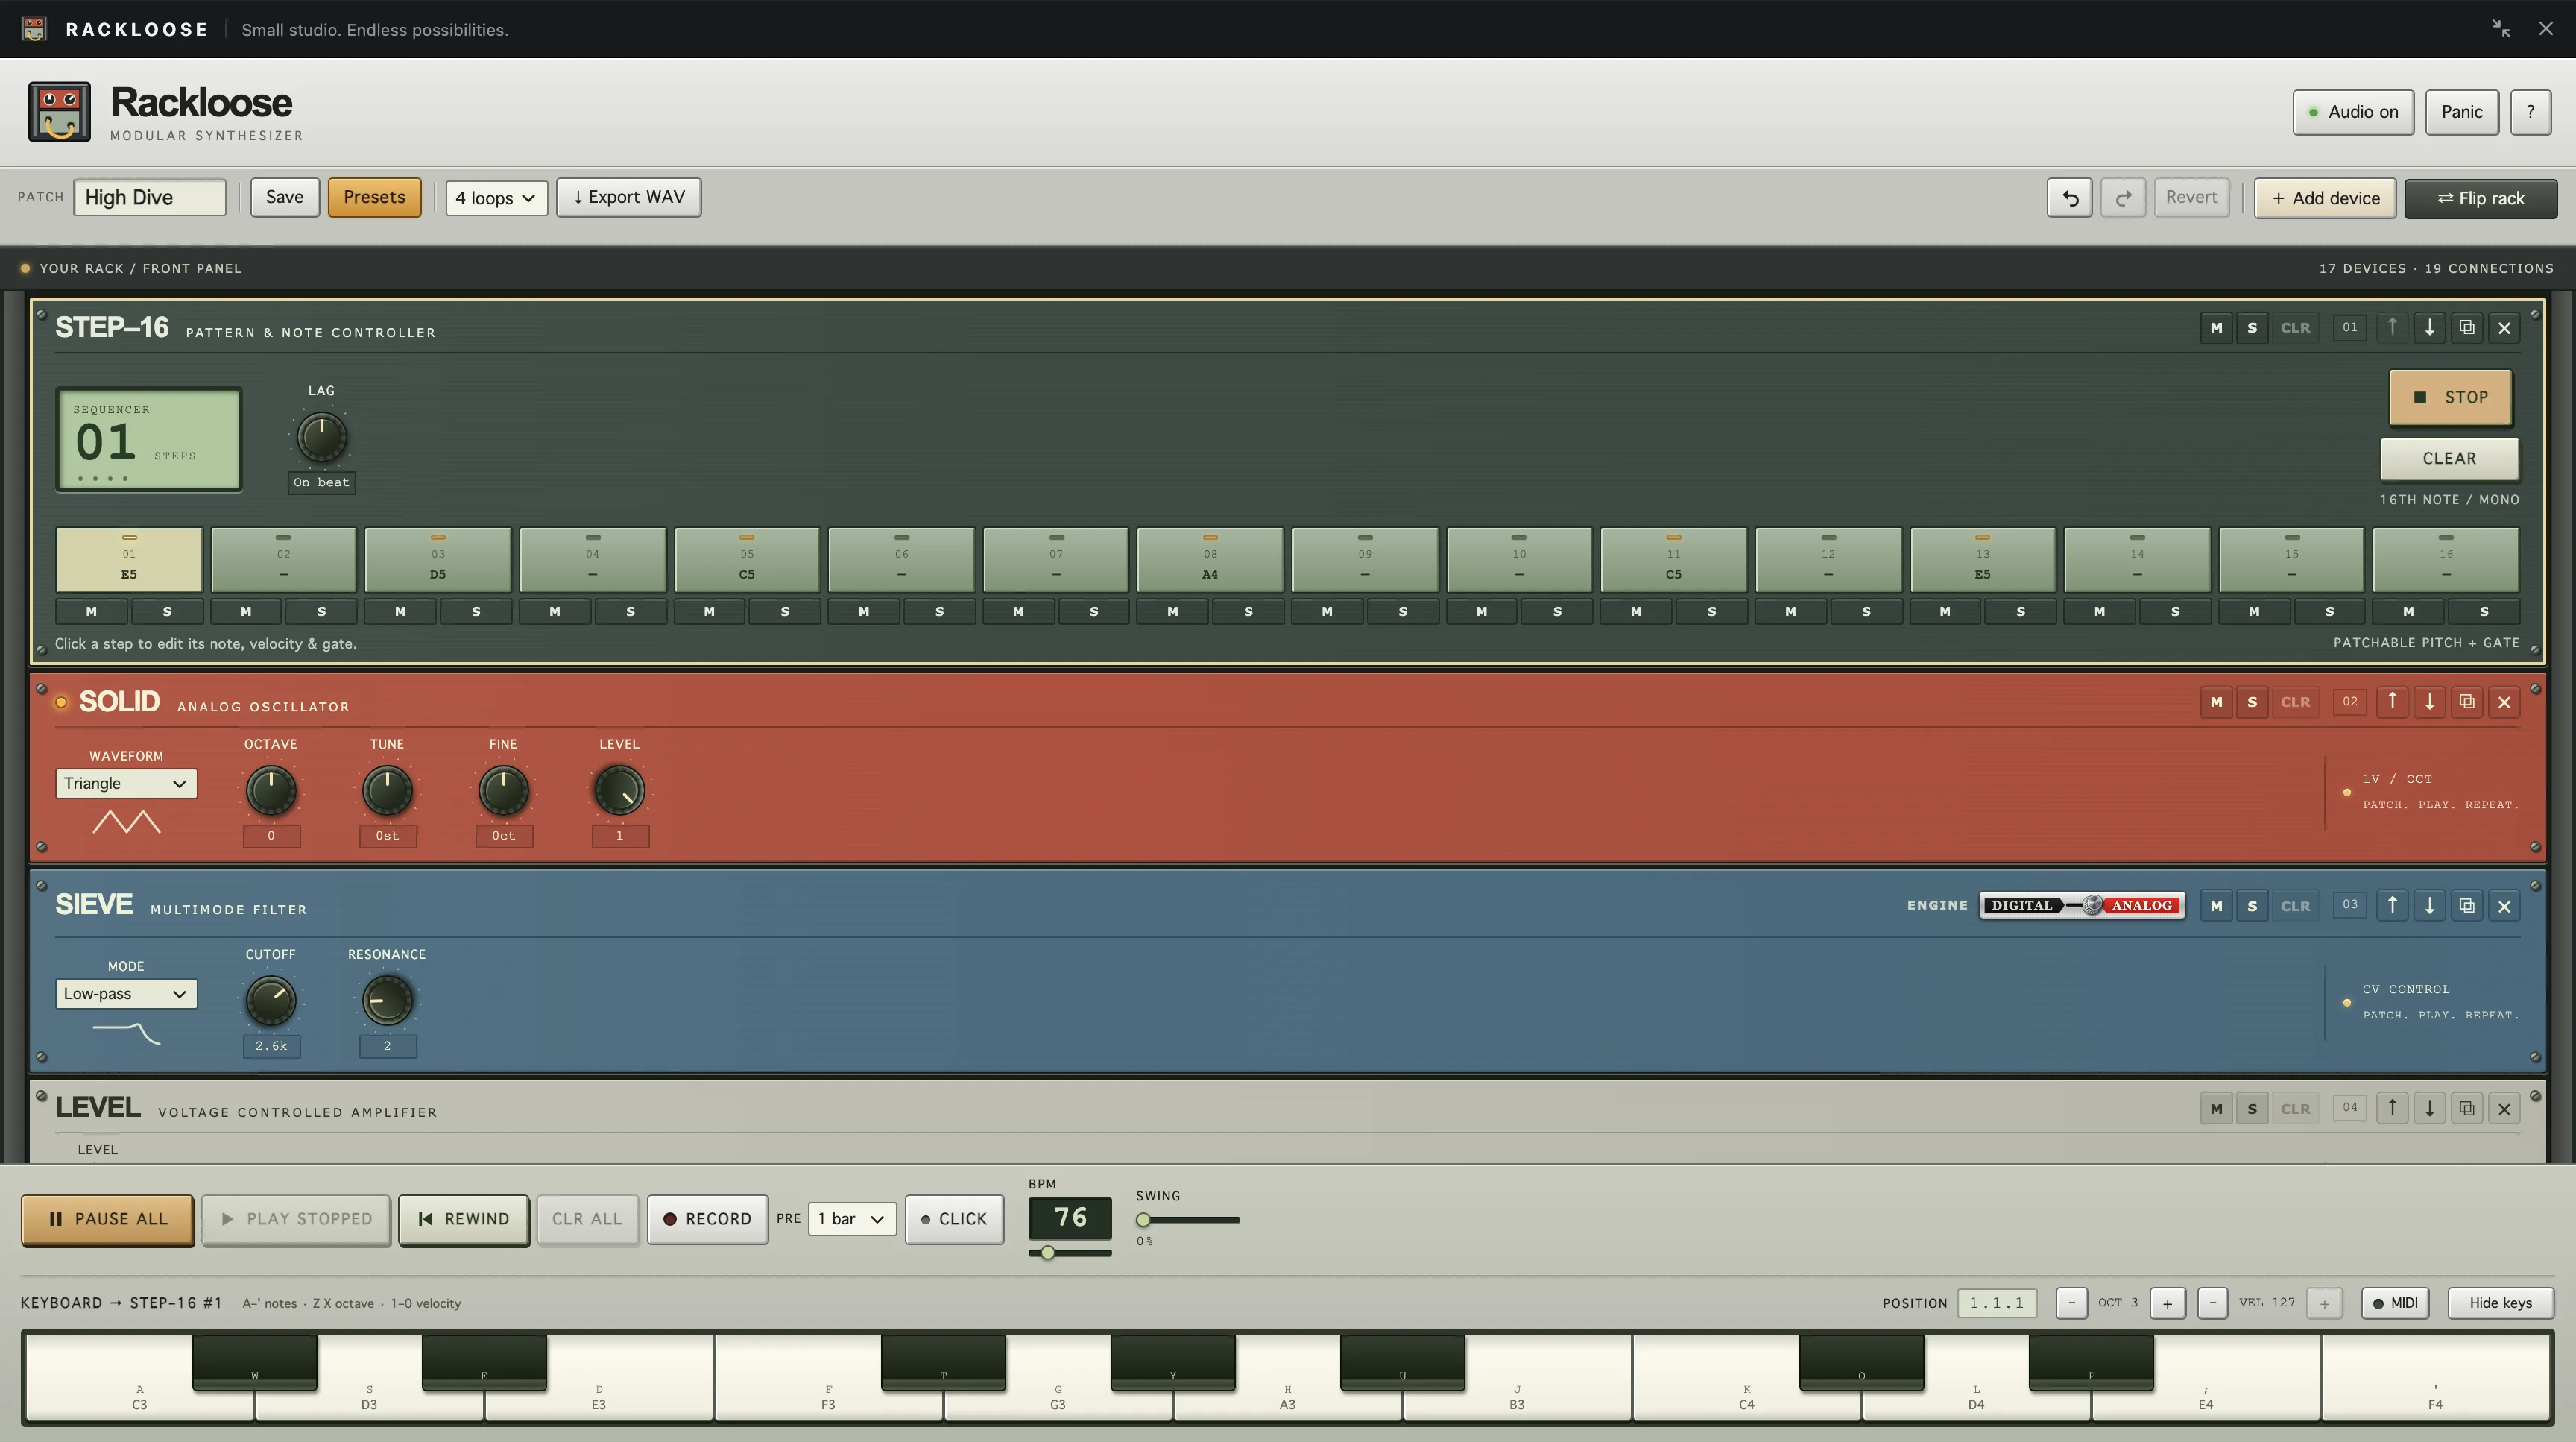Open the help question mark button
This screenshot has width=2576, height=1442.
(x=2530, y=112)
